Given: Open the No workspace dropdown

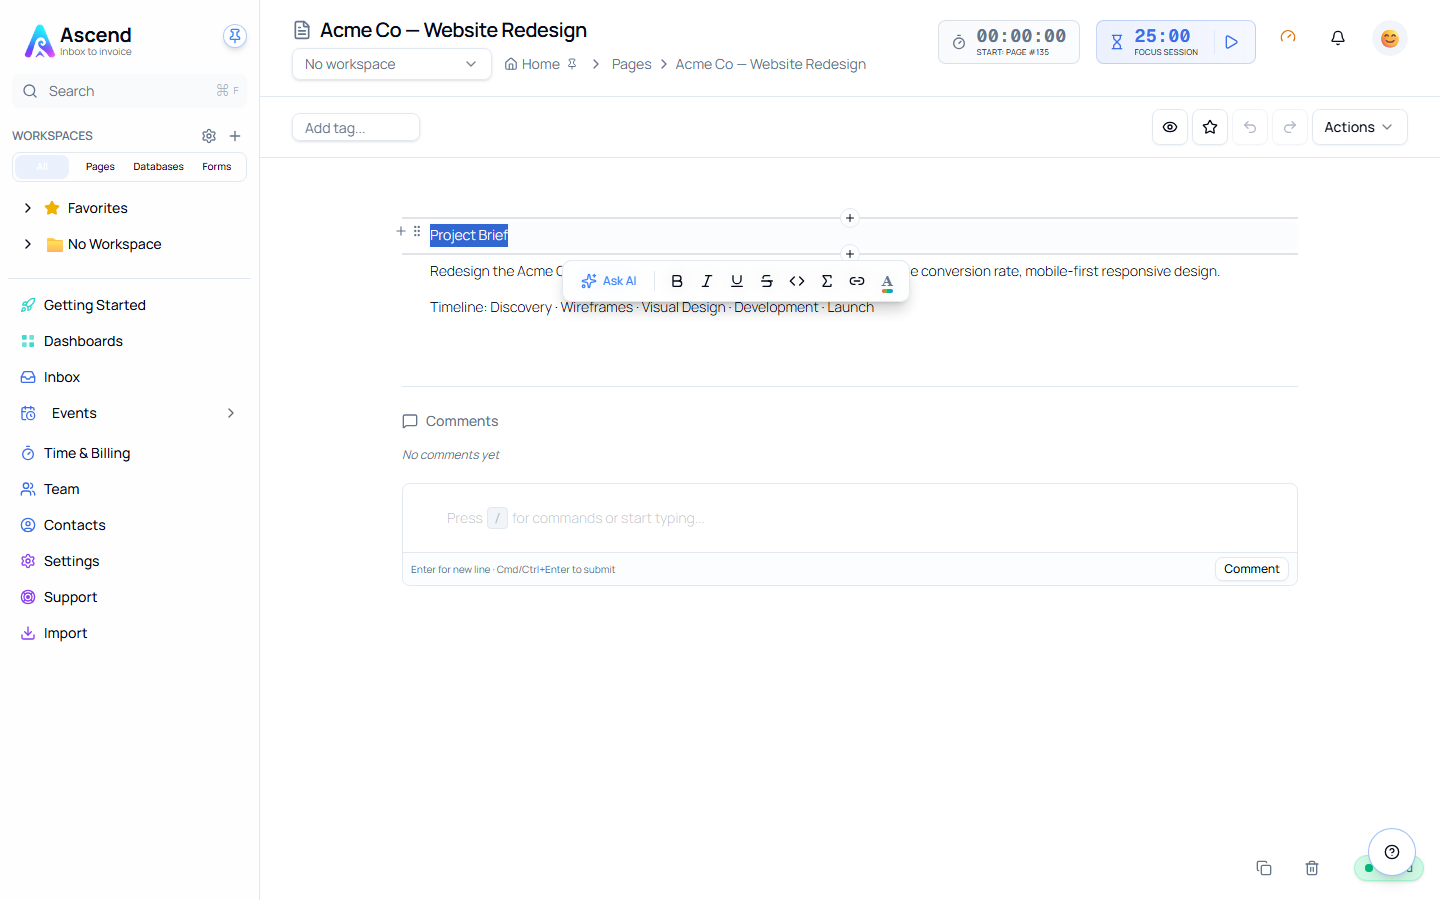Looking at the screenshot, I should pyautogui.click(x=391, y=64).
